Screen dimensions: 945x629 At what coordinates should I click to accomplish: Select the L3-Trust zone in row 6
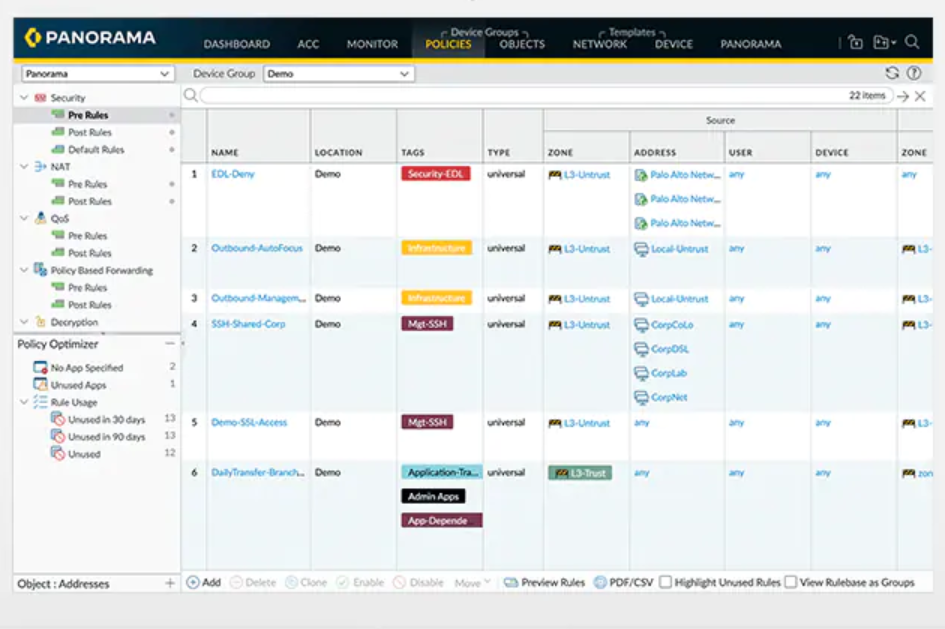(x=580, y=473)
